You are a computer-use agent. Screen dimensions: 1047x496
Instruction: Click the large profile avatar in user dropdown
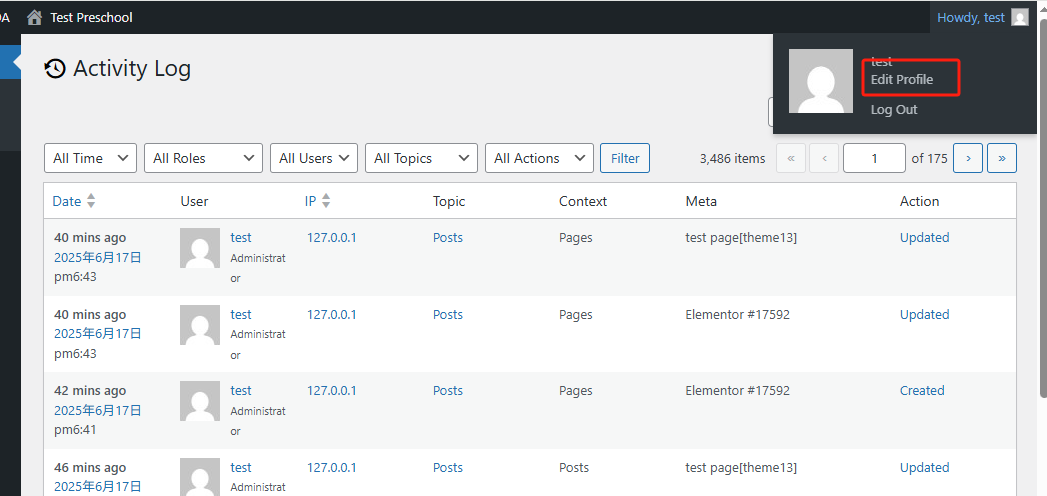coord(821,81)
